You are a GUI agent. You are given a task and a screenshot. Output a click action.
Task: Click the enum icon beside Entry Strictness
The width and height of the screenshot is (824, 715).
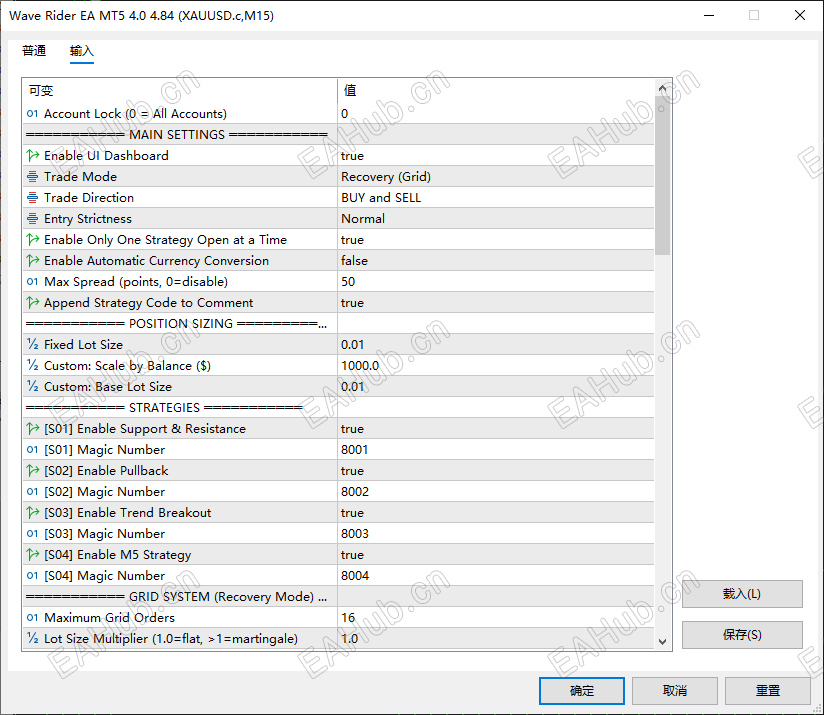tap(33, 219)
